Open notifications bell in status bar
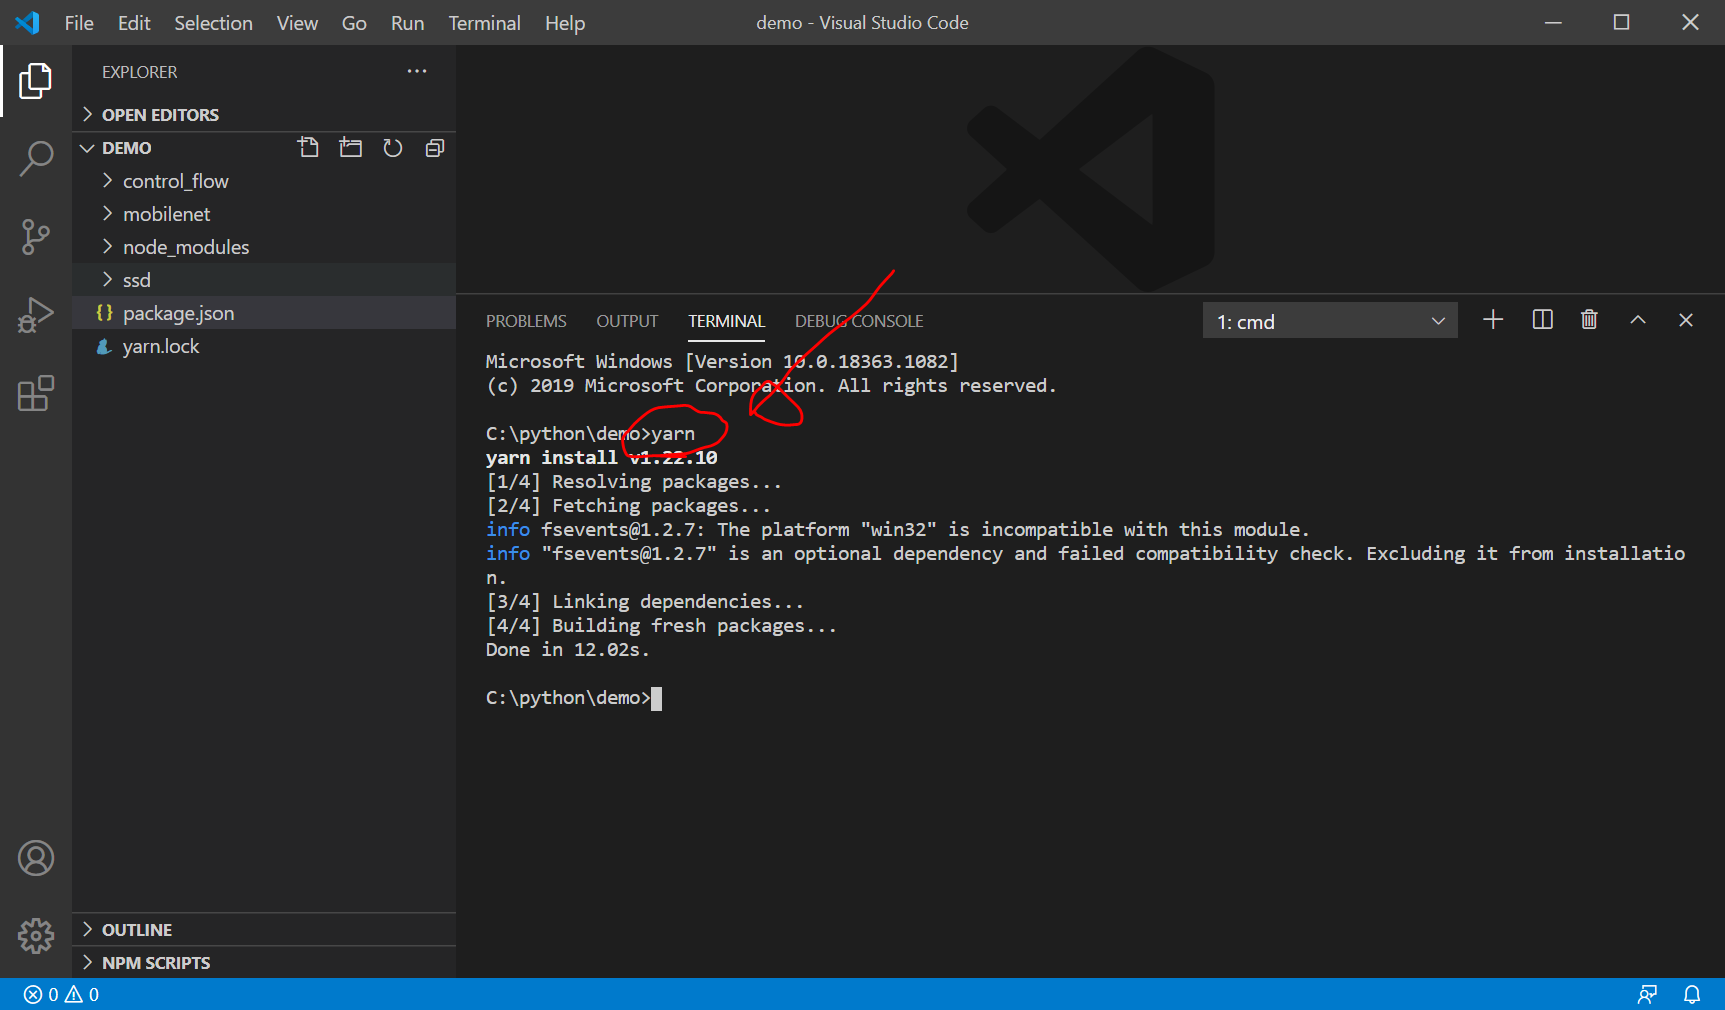The image size is (1725, 1010). (x=1692, y=995)
